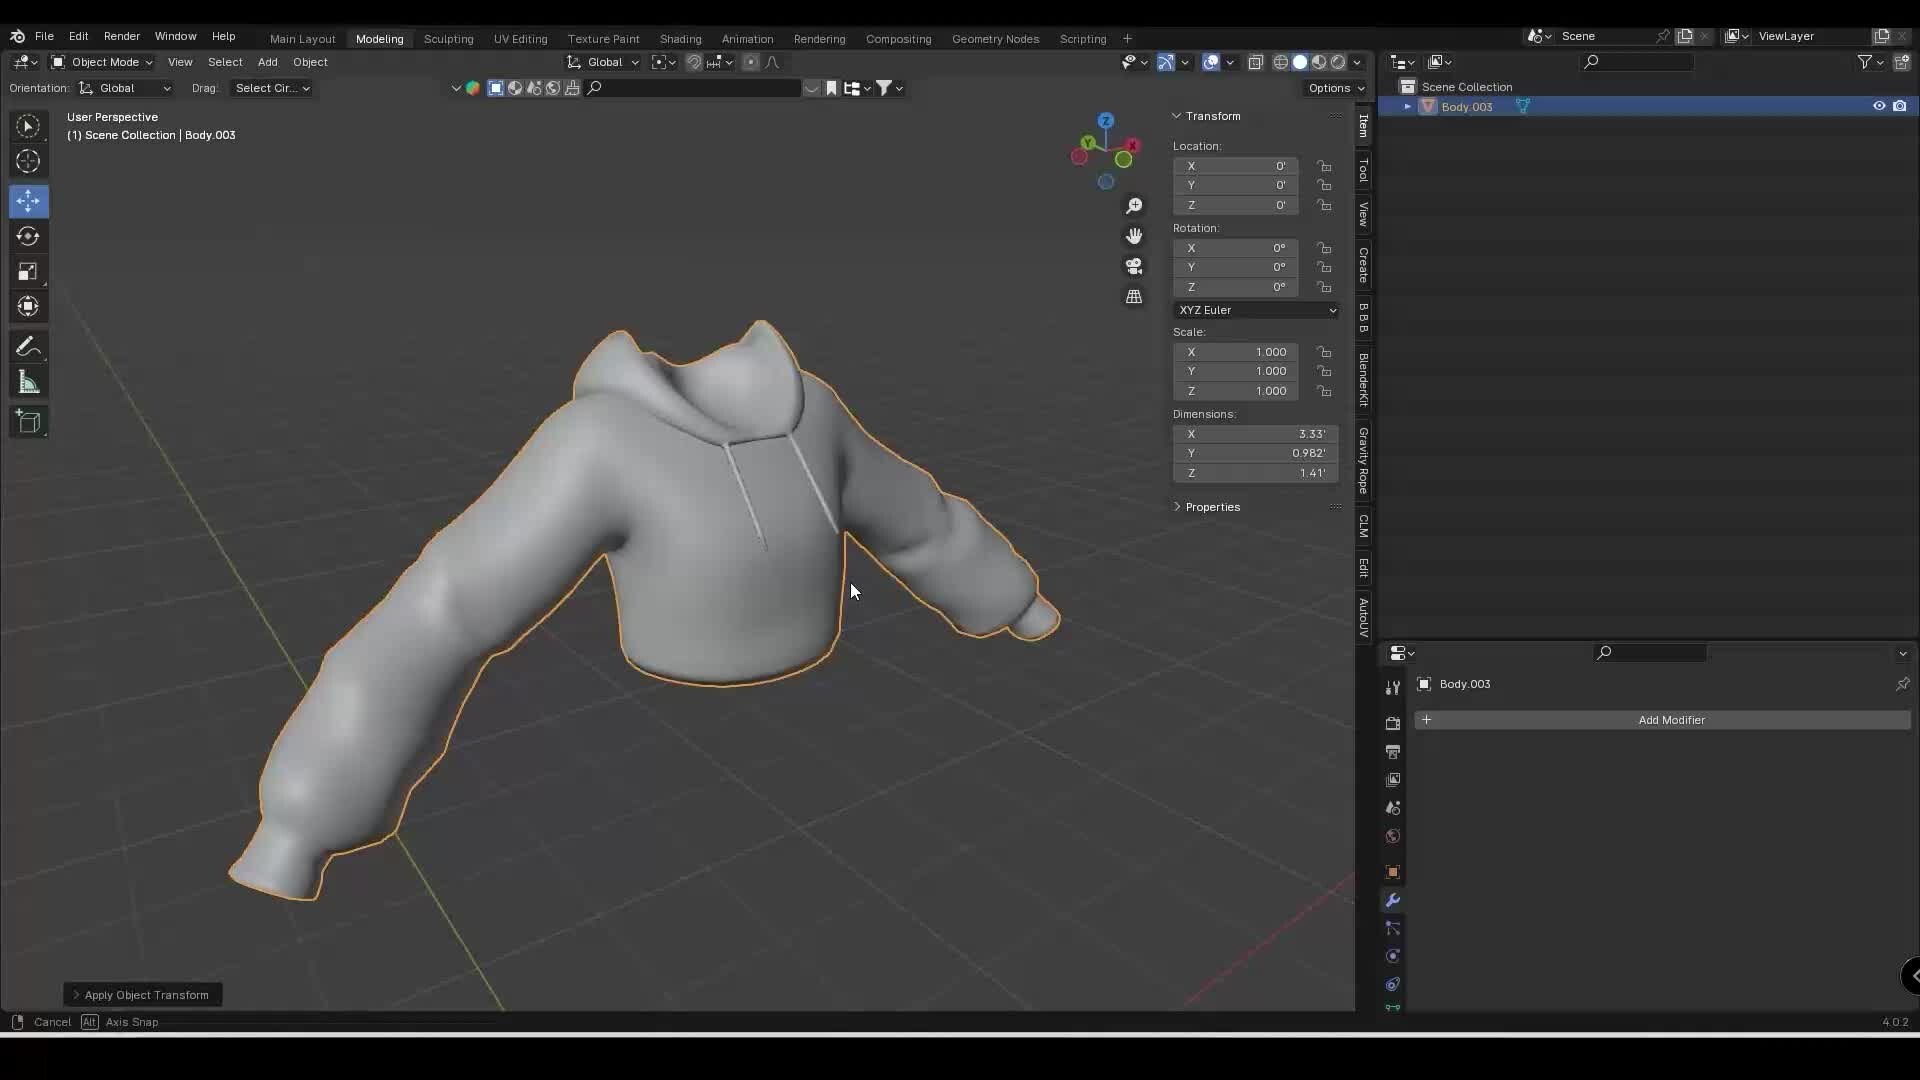1920x1080 pixels.
Task: Select the Rotate tool
Action: click(28, 236)
